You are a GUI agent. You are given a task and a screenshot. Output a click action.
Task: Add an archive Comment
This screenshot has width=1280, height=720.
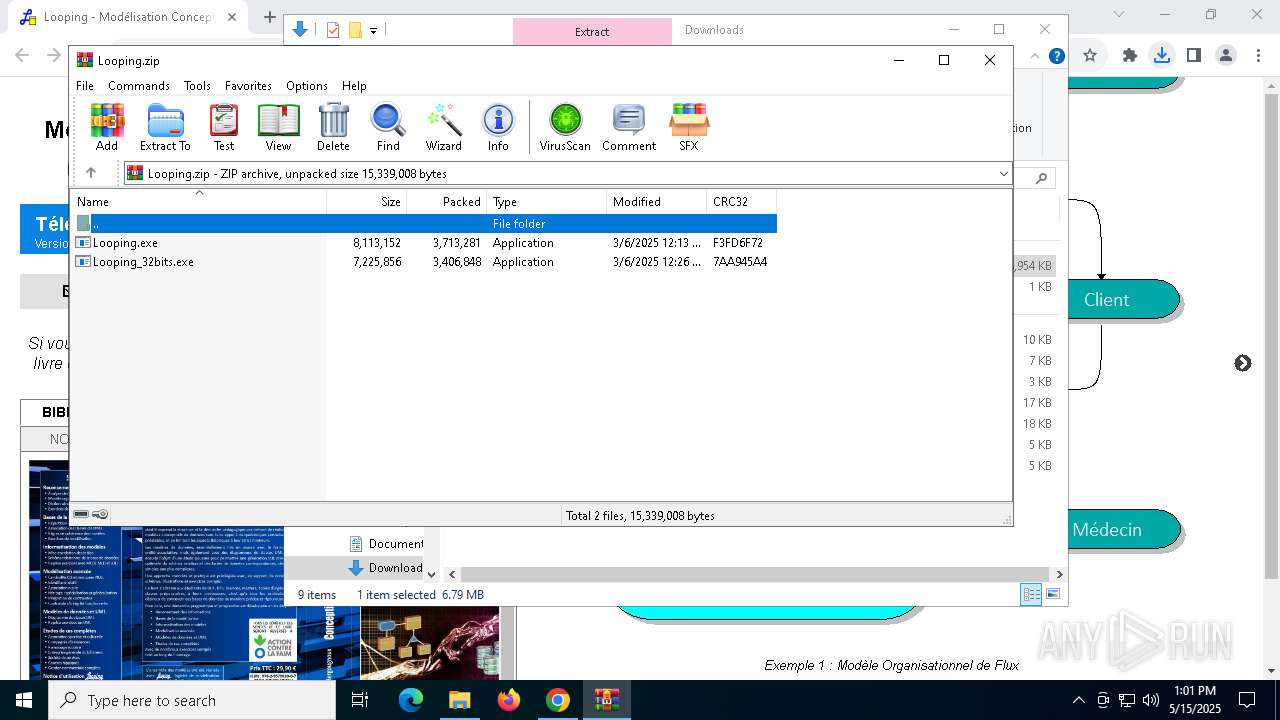[629, 127]
